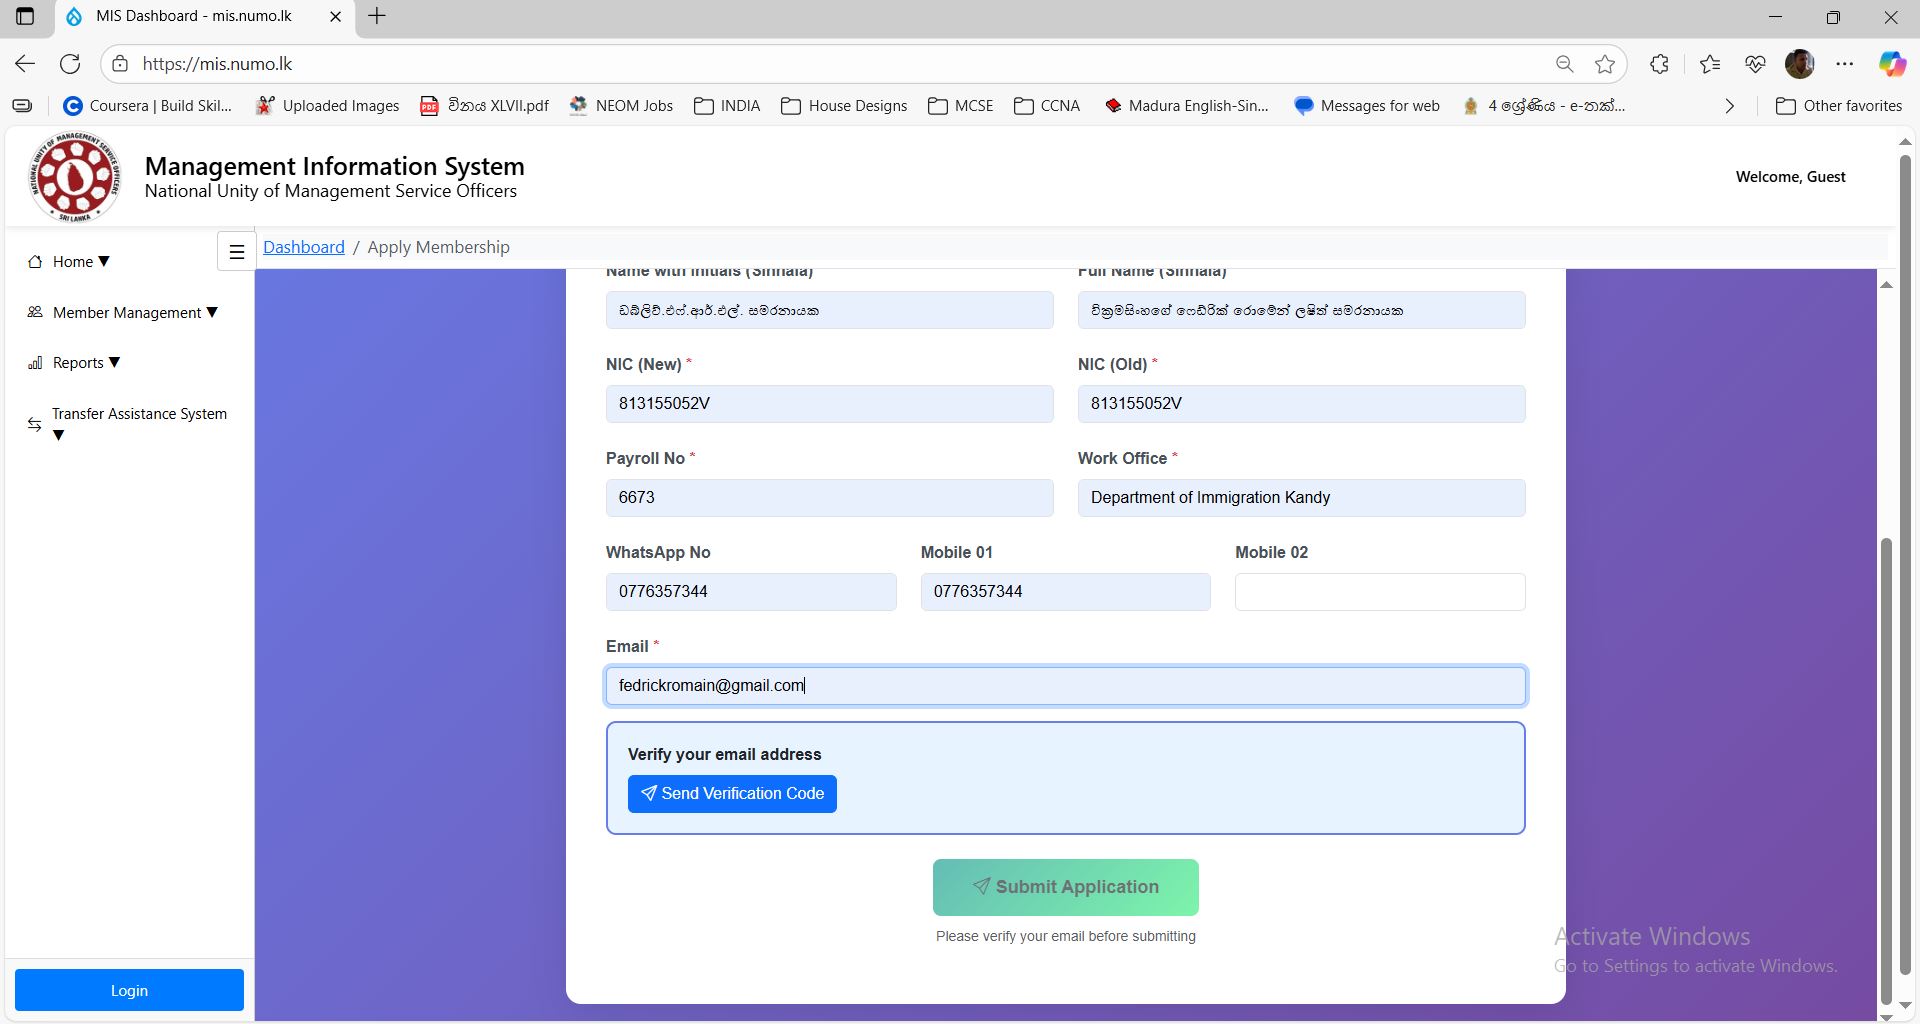Image resolution: width=1920 pixels, height=1024 pixels.
Task: Open the tab actions menu icon
Action: click(25, 16)
